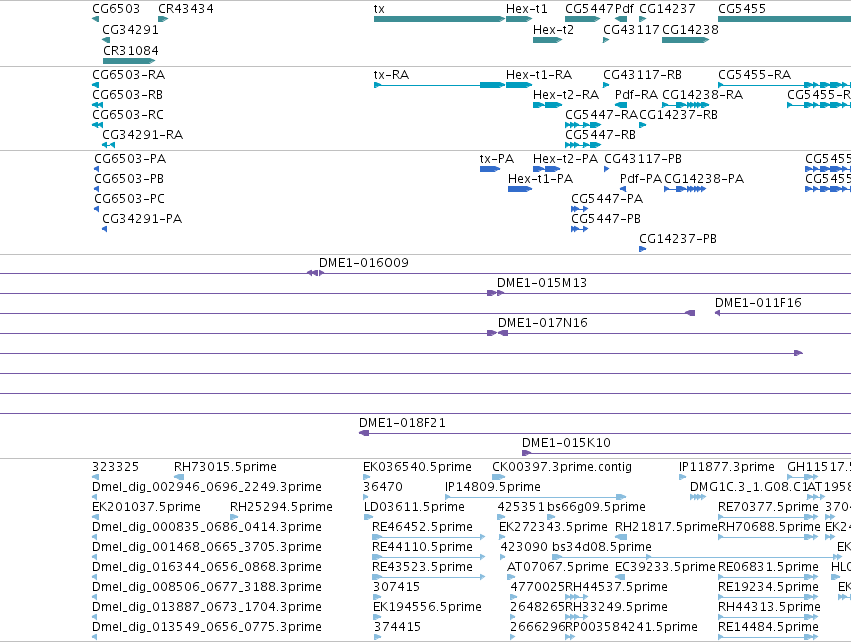The width and height of the screenshot is (851, 642).
Task: Select the CG5455 gene label
Action: 741,9
